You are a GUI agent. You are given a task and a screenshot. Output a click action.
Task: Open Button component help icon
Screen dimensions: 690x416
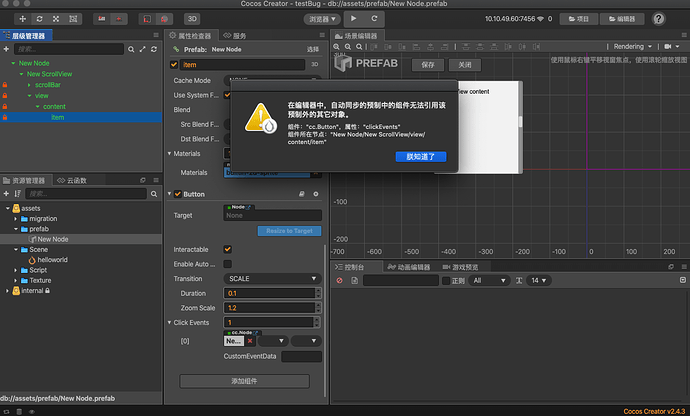pos(302,194)
